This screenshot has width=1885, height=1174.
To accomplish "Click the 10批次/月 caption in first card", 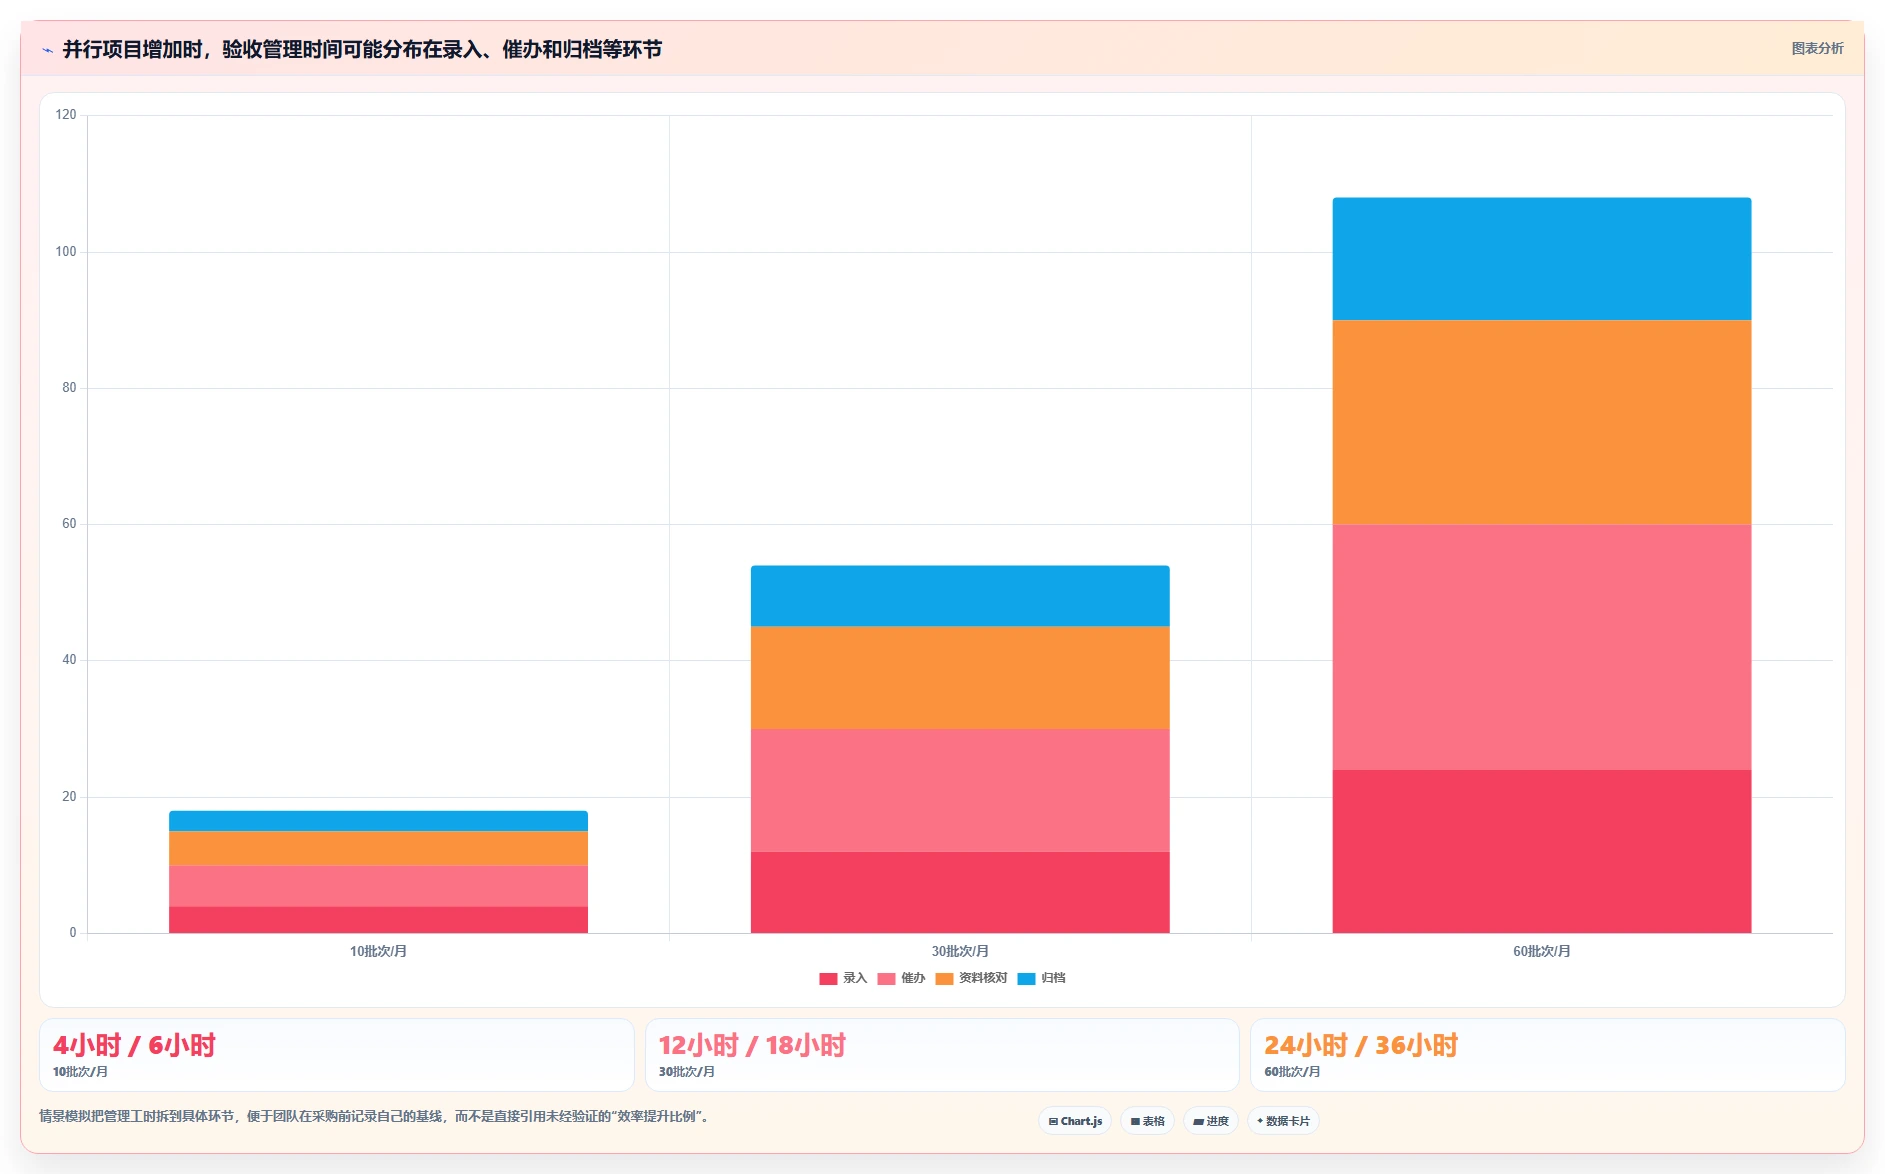I will [80, 1072].
